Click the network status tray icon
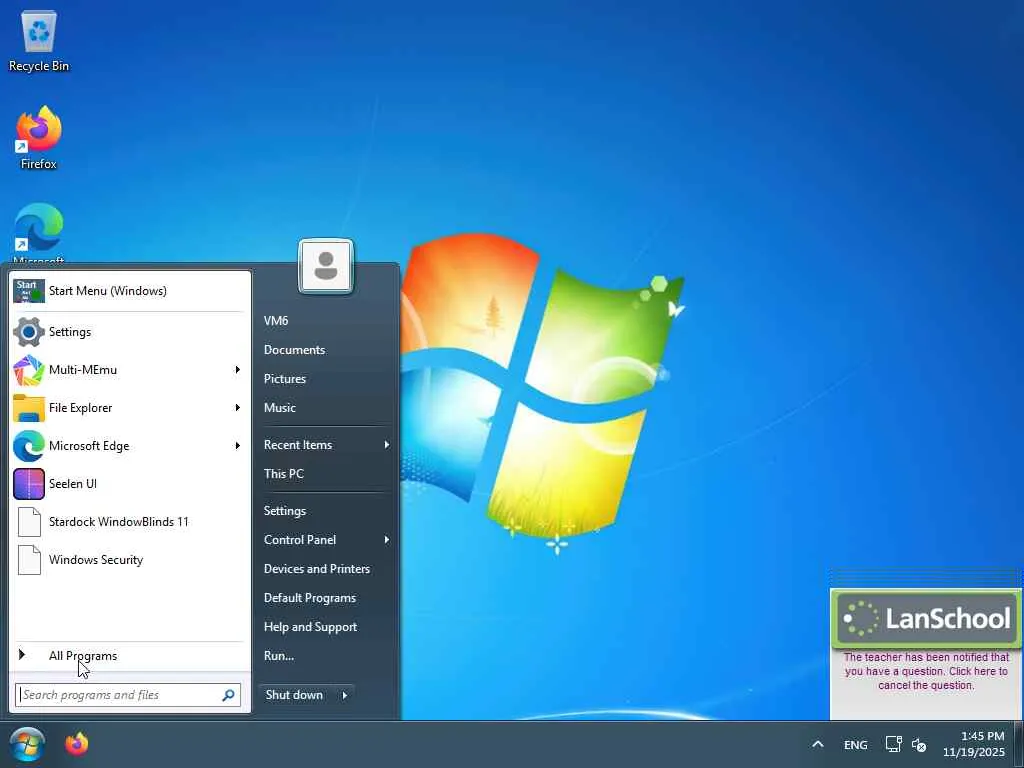 [x=893, y=744]
